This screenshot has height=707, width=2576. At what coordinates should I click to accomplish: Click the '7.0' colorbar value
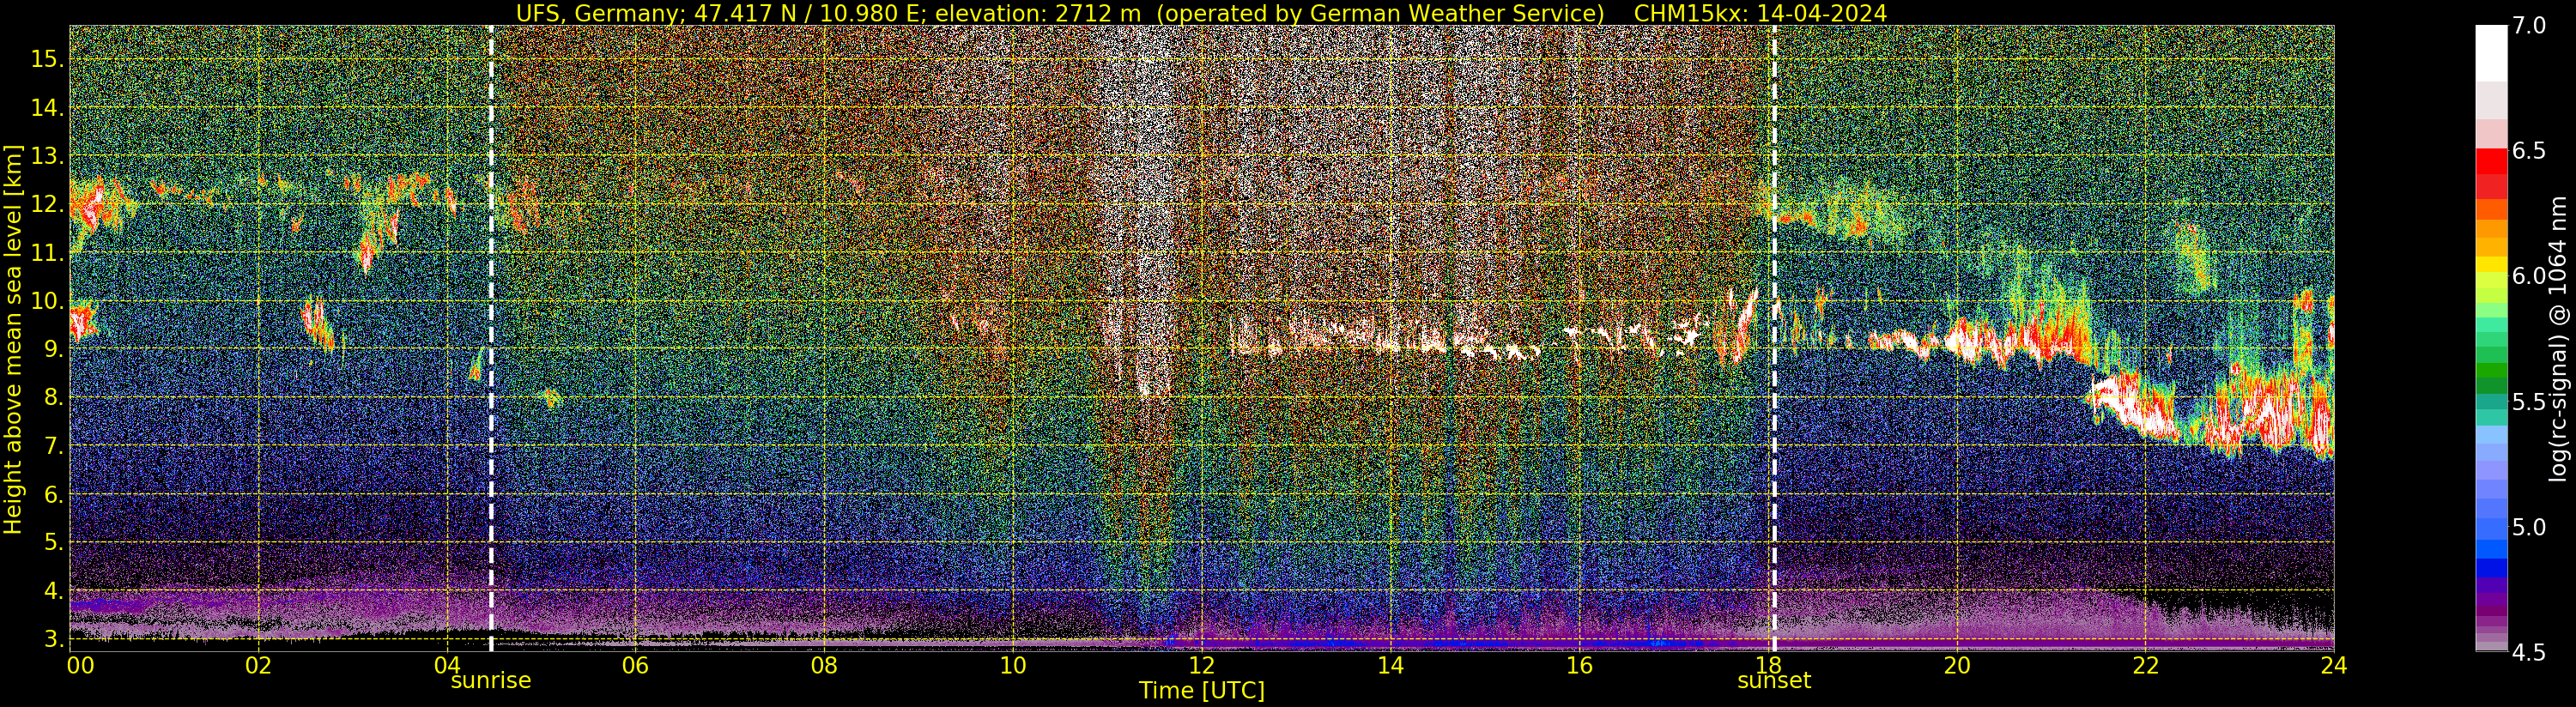pos(2529,26)
